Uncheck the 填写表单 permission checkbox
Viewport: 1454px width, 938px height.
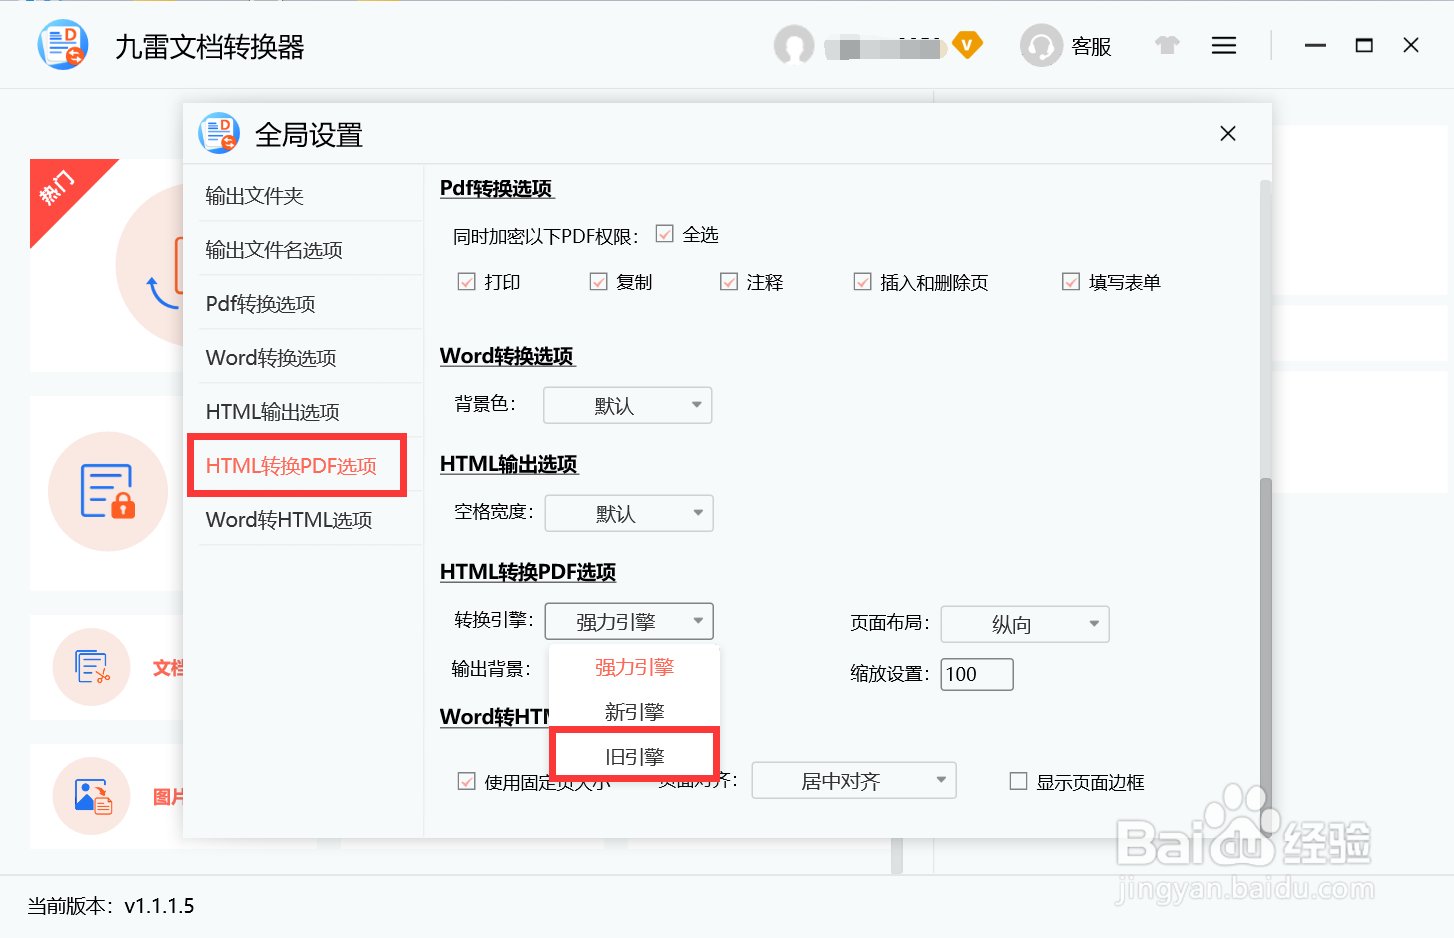[1071, 282]
